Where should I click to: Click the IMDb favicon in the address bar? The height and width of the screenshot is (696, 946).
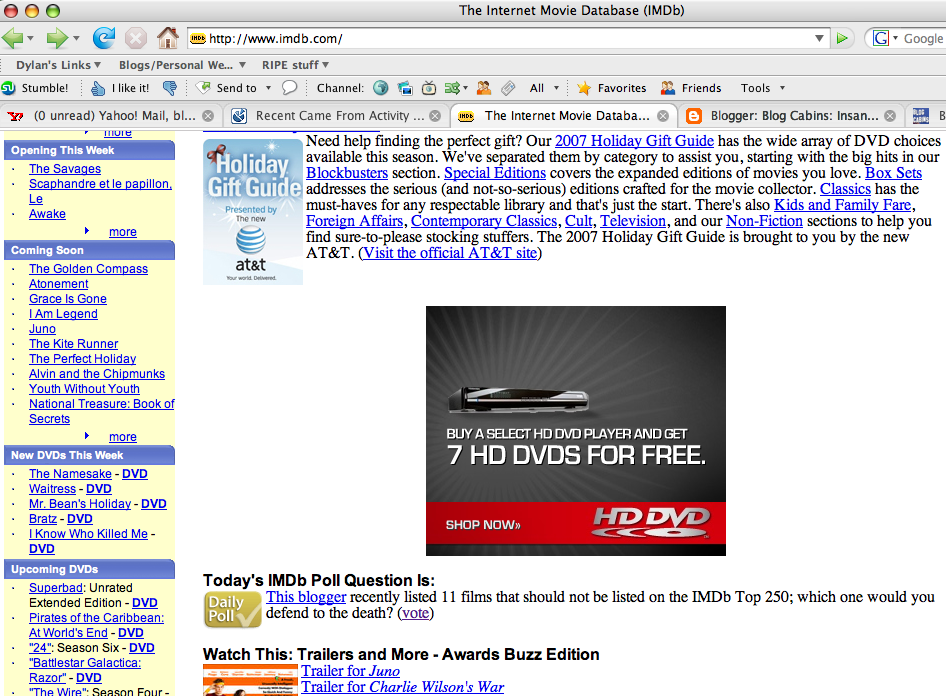point(198,39)
